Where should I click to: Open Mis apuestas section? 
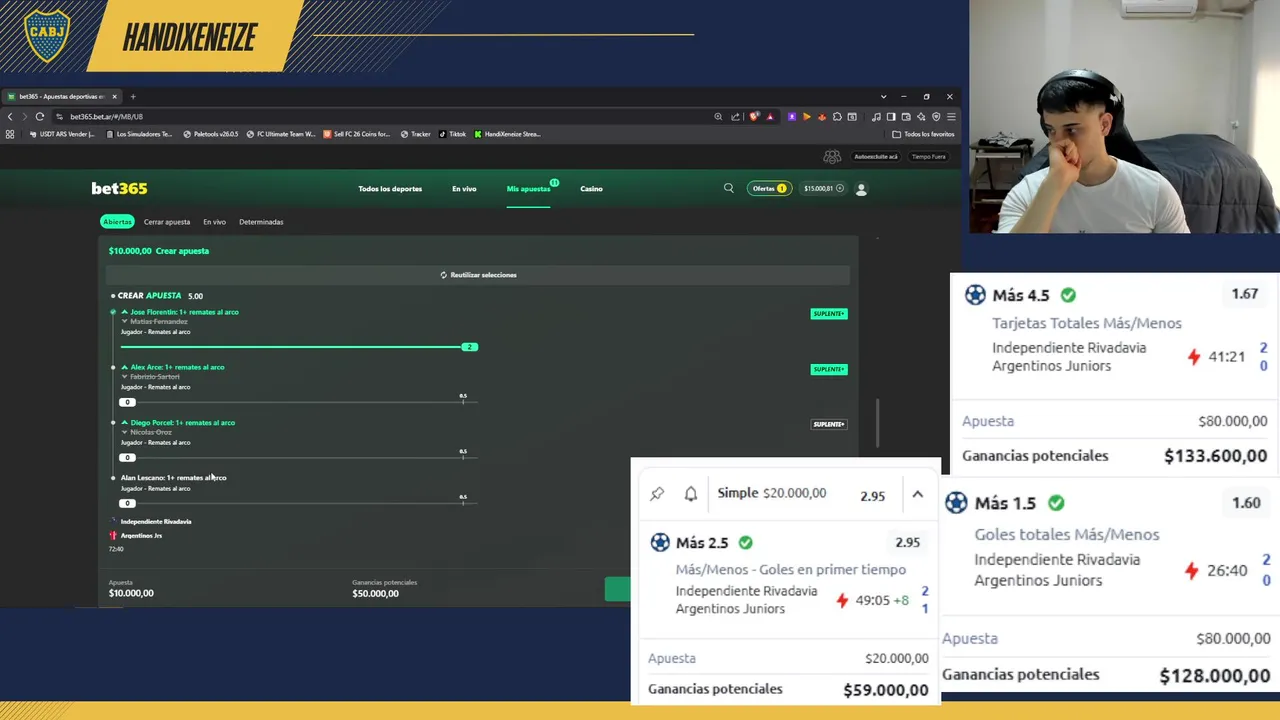tap(528, 189)
